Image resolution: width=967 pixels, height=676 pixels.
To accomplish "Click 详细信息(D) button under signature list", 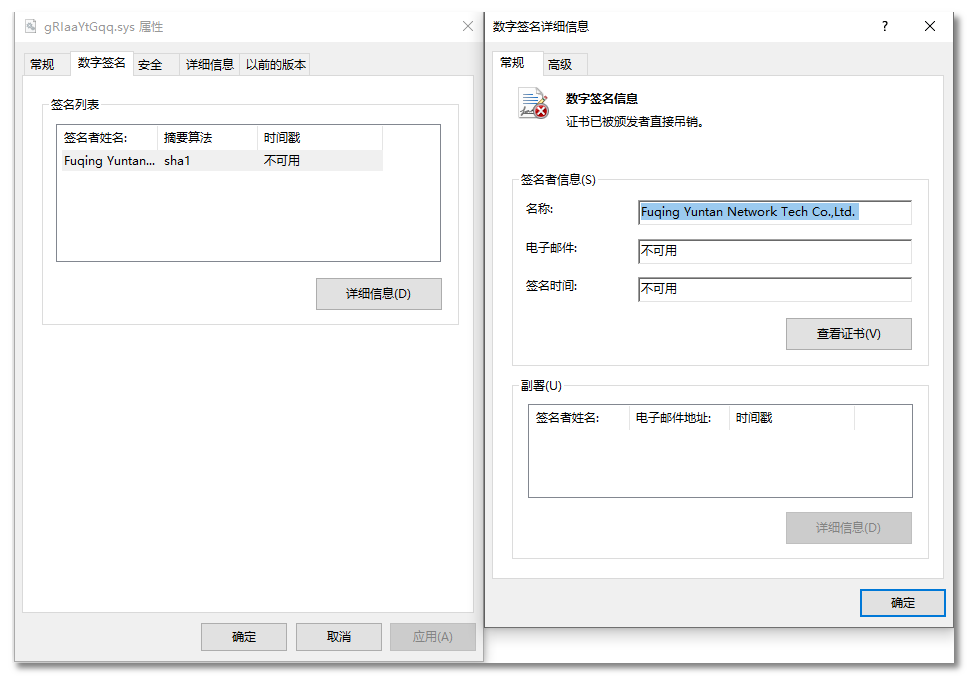I will point(378,294).
